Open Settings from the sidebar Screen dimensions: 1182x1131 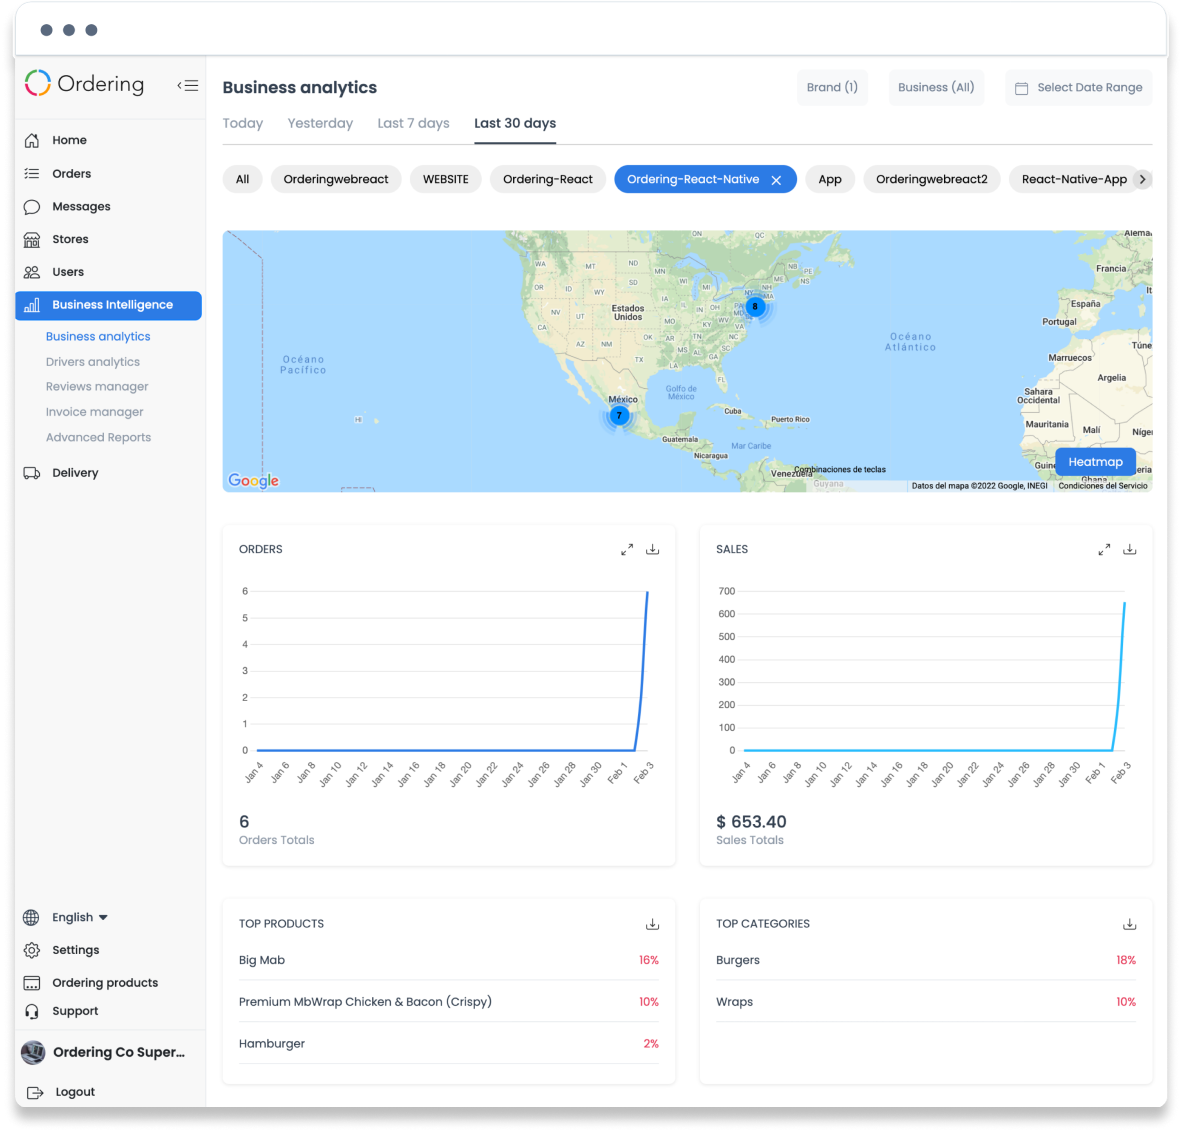[x=75, y=950]
